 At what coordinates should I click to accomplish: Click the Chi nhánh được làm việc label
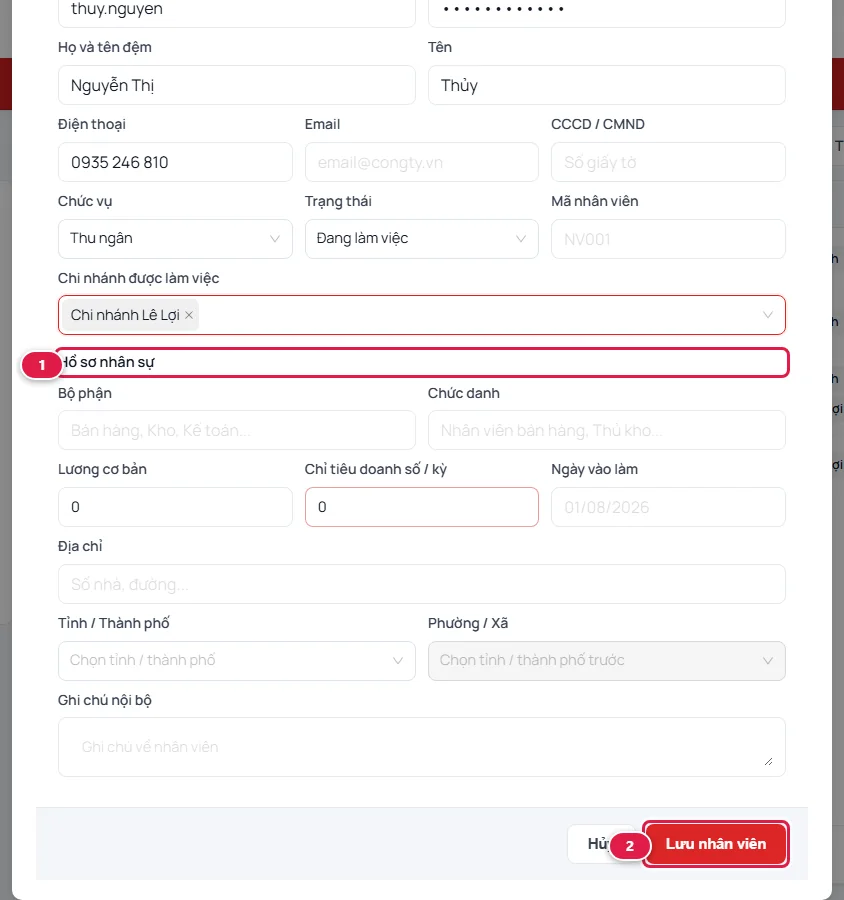coord(138,278)
